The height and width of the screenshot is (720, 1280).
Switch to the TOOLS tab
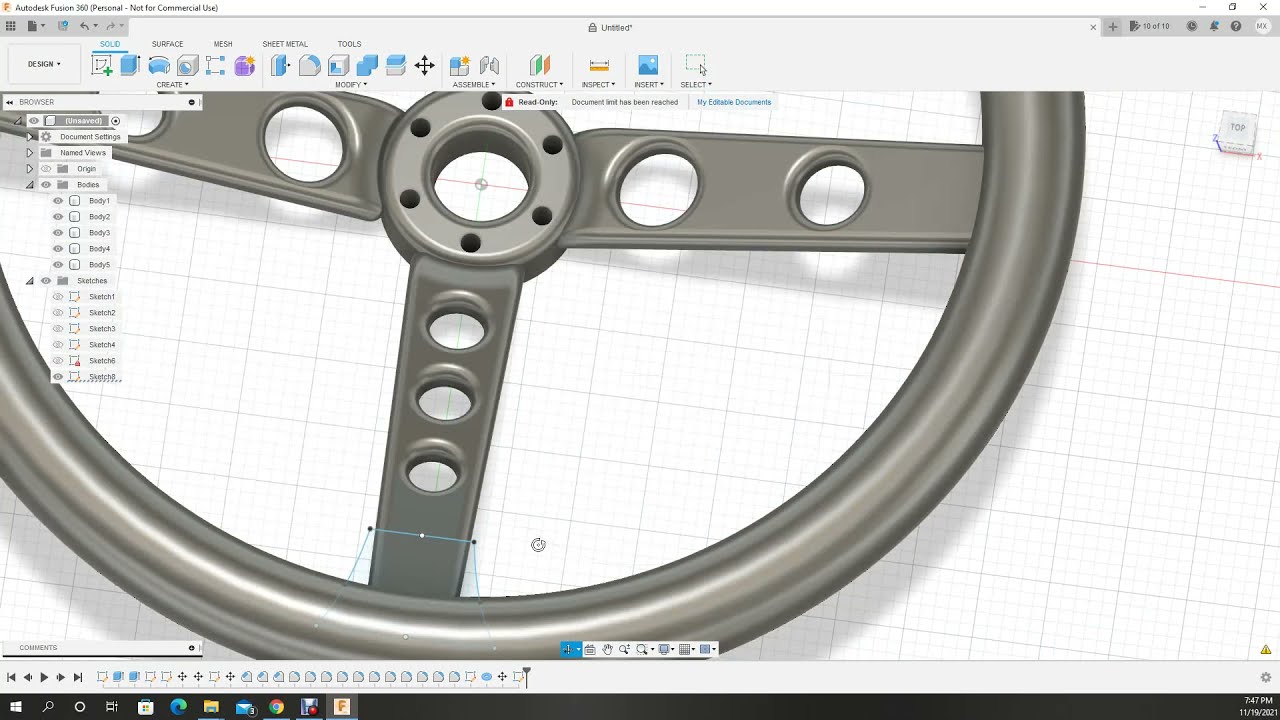point(349,44)
